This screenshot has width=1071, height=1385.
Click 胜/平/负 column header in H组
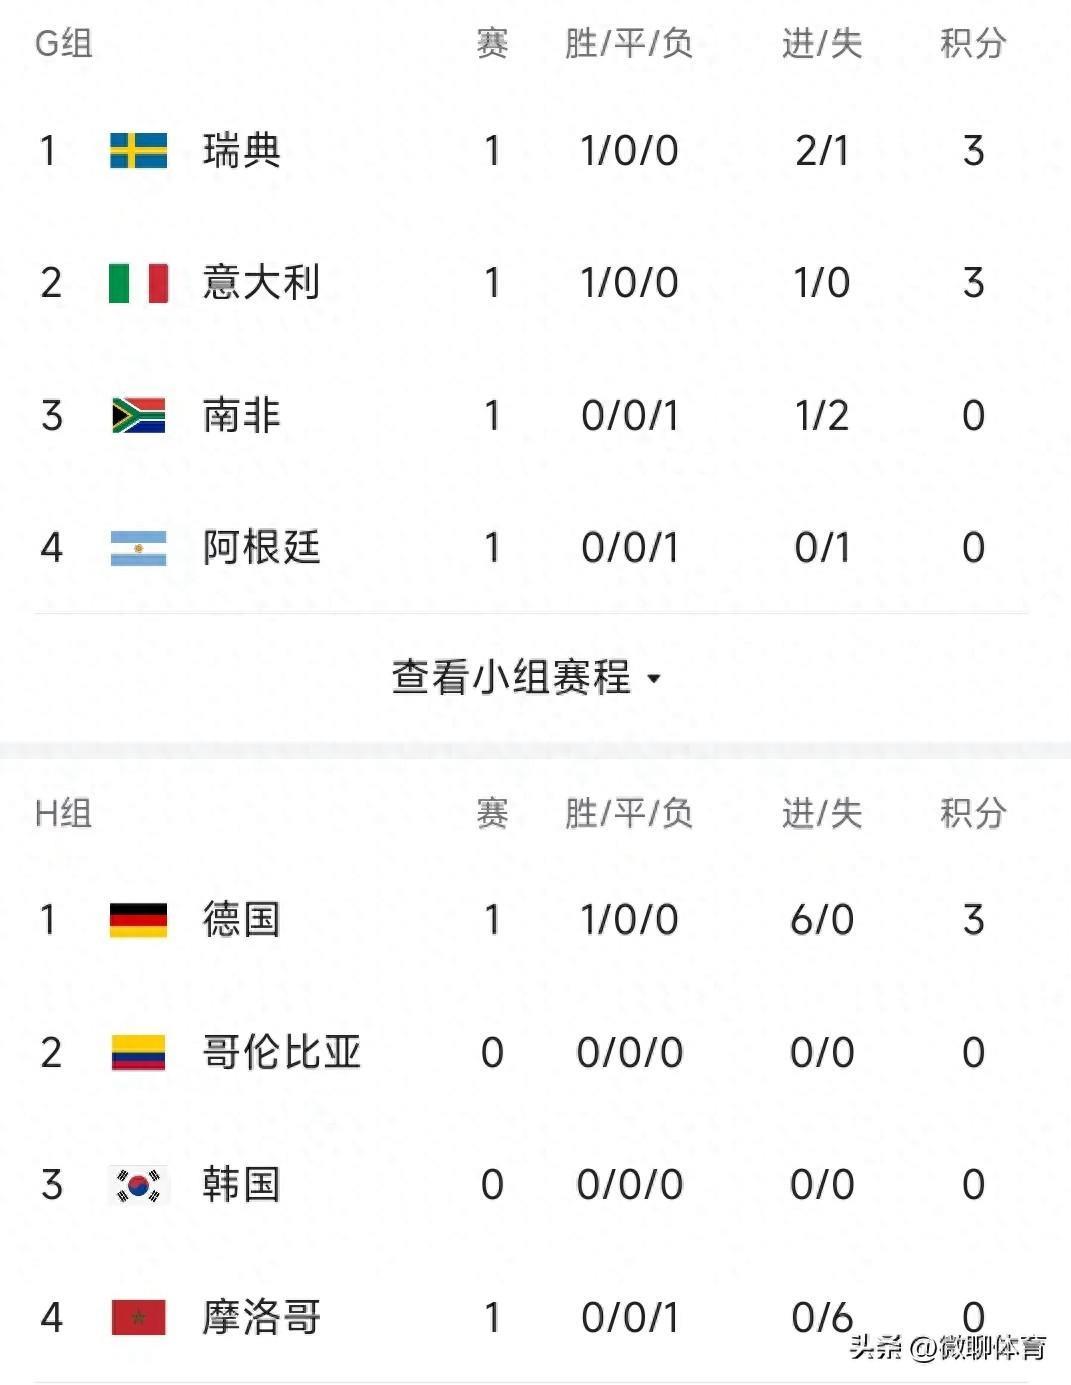(628, 813)
